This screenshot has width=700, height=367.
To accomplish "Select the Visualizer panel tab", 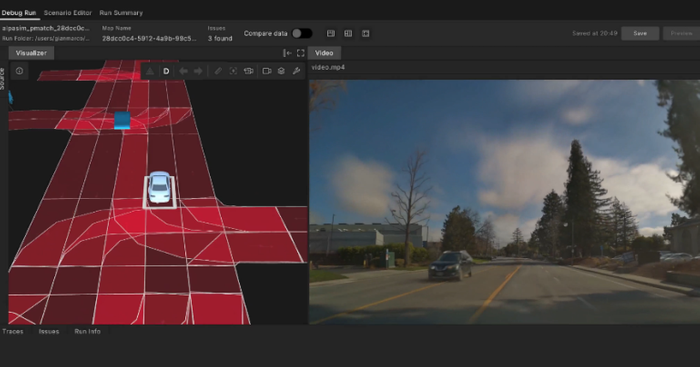I will [x=31, y=53].
